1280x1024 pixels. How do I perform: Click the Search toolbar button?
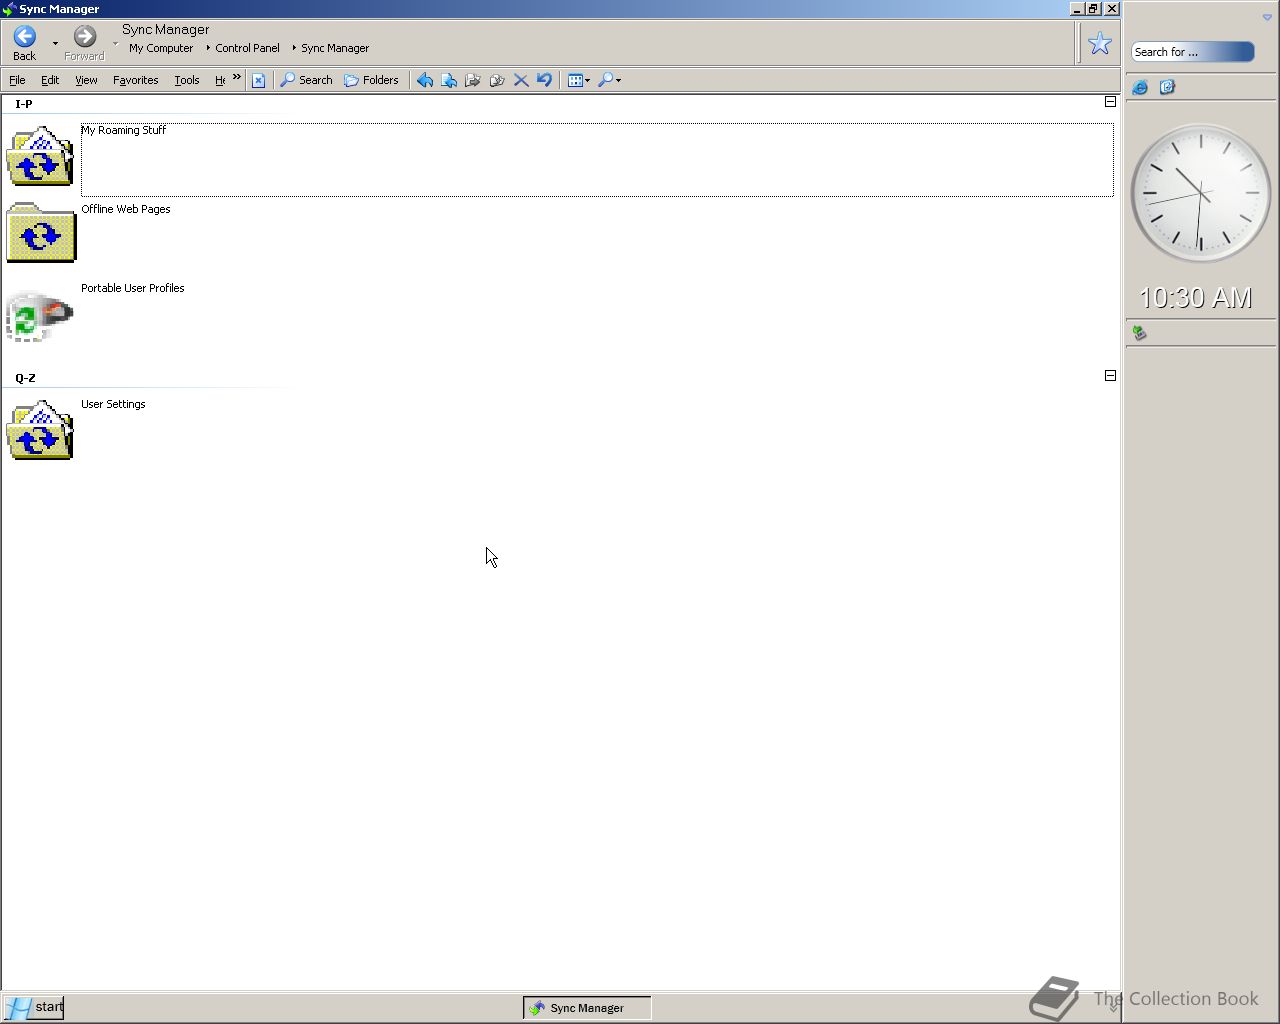pos(306,80)
